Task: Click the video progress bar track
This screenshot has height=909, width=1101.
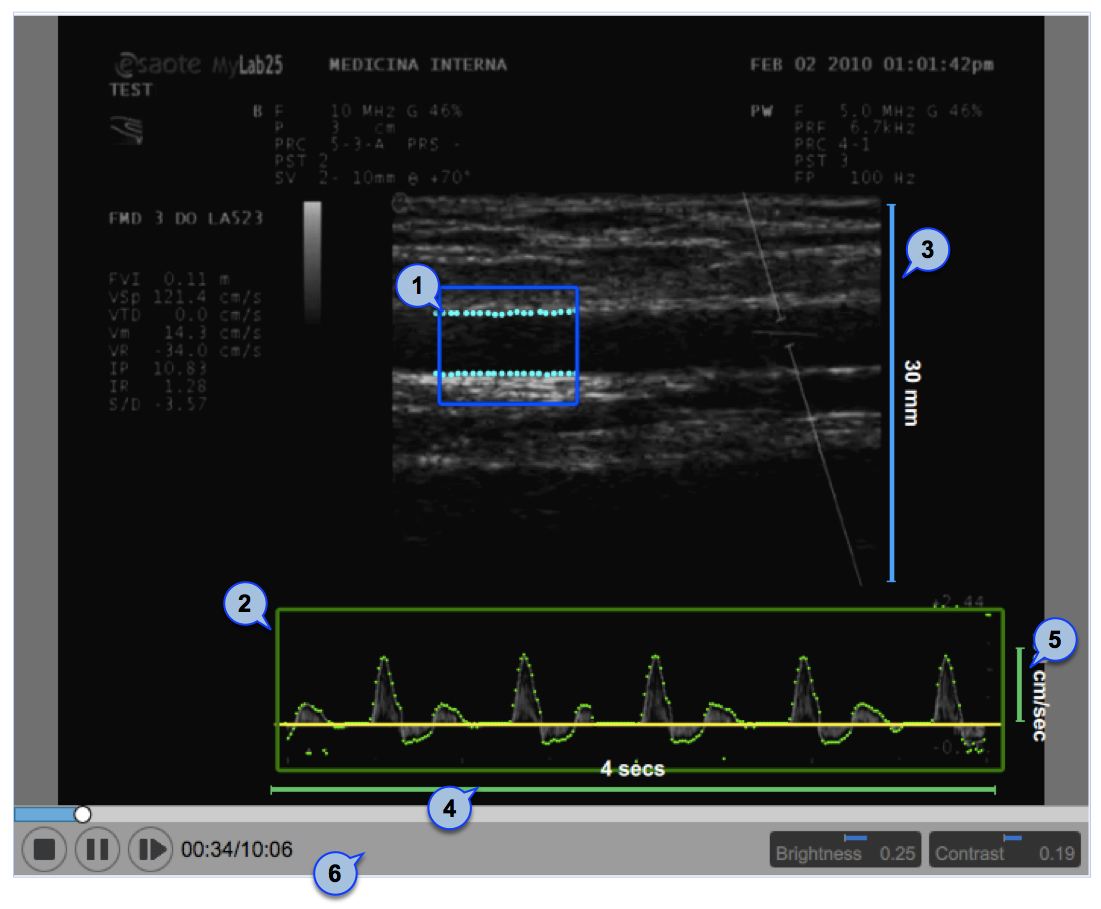Action: (x=551, y=814)
